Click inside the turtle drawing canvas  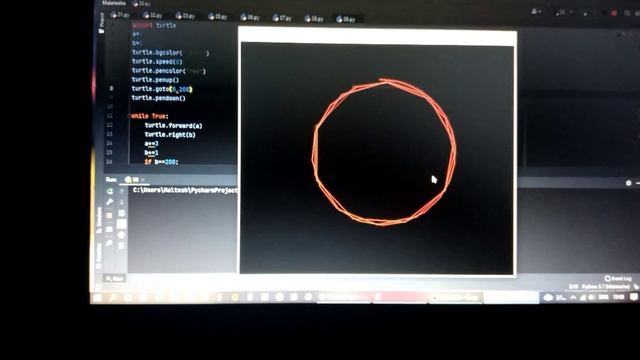tap(377, 159)
